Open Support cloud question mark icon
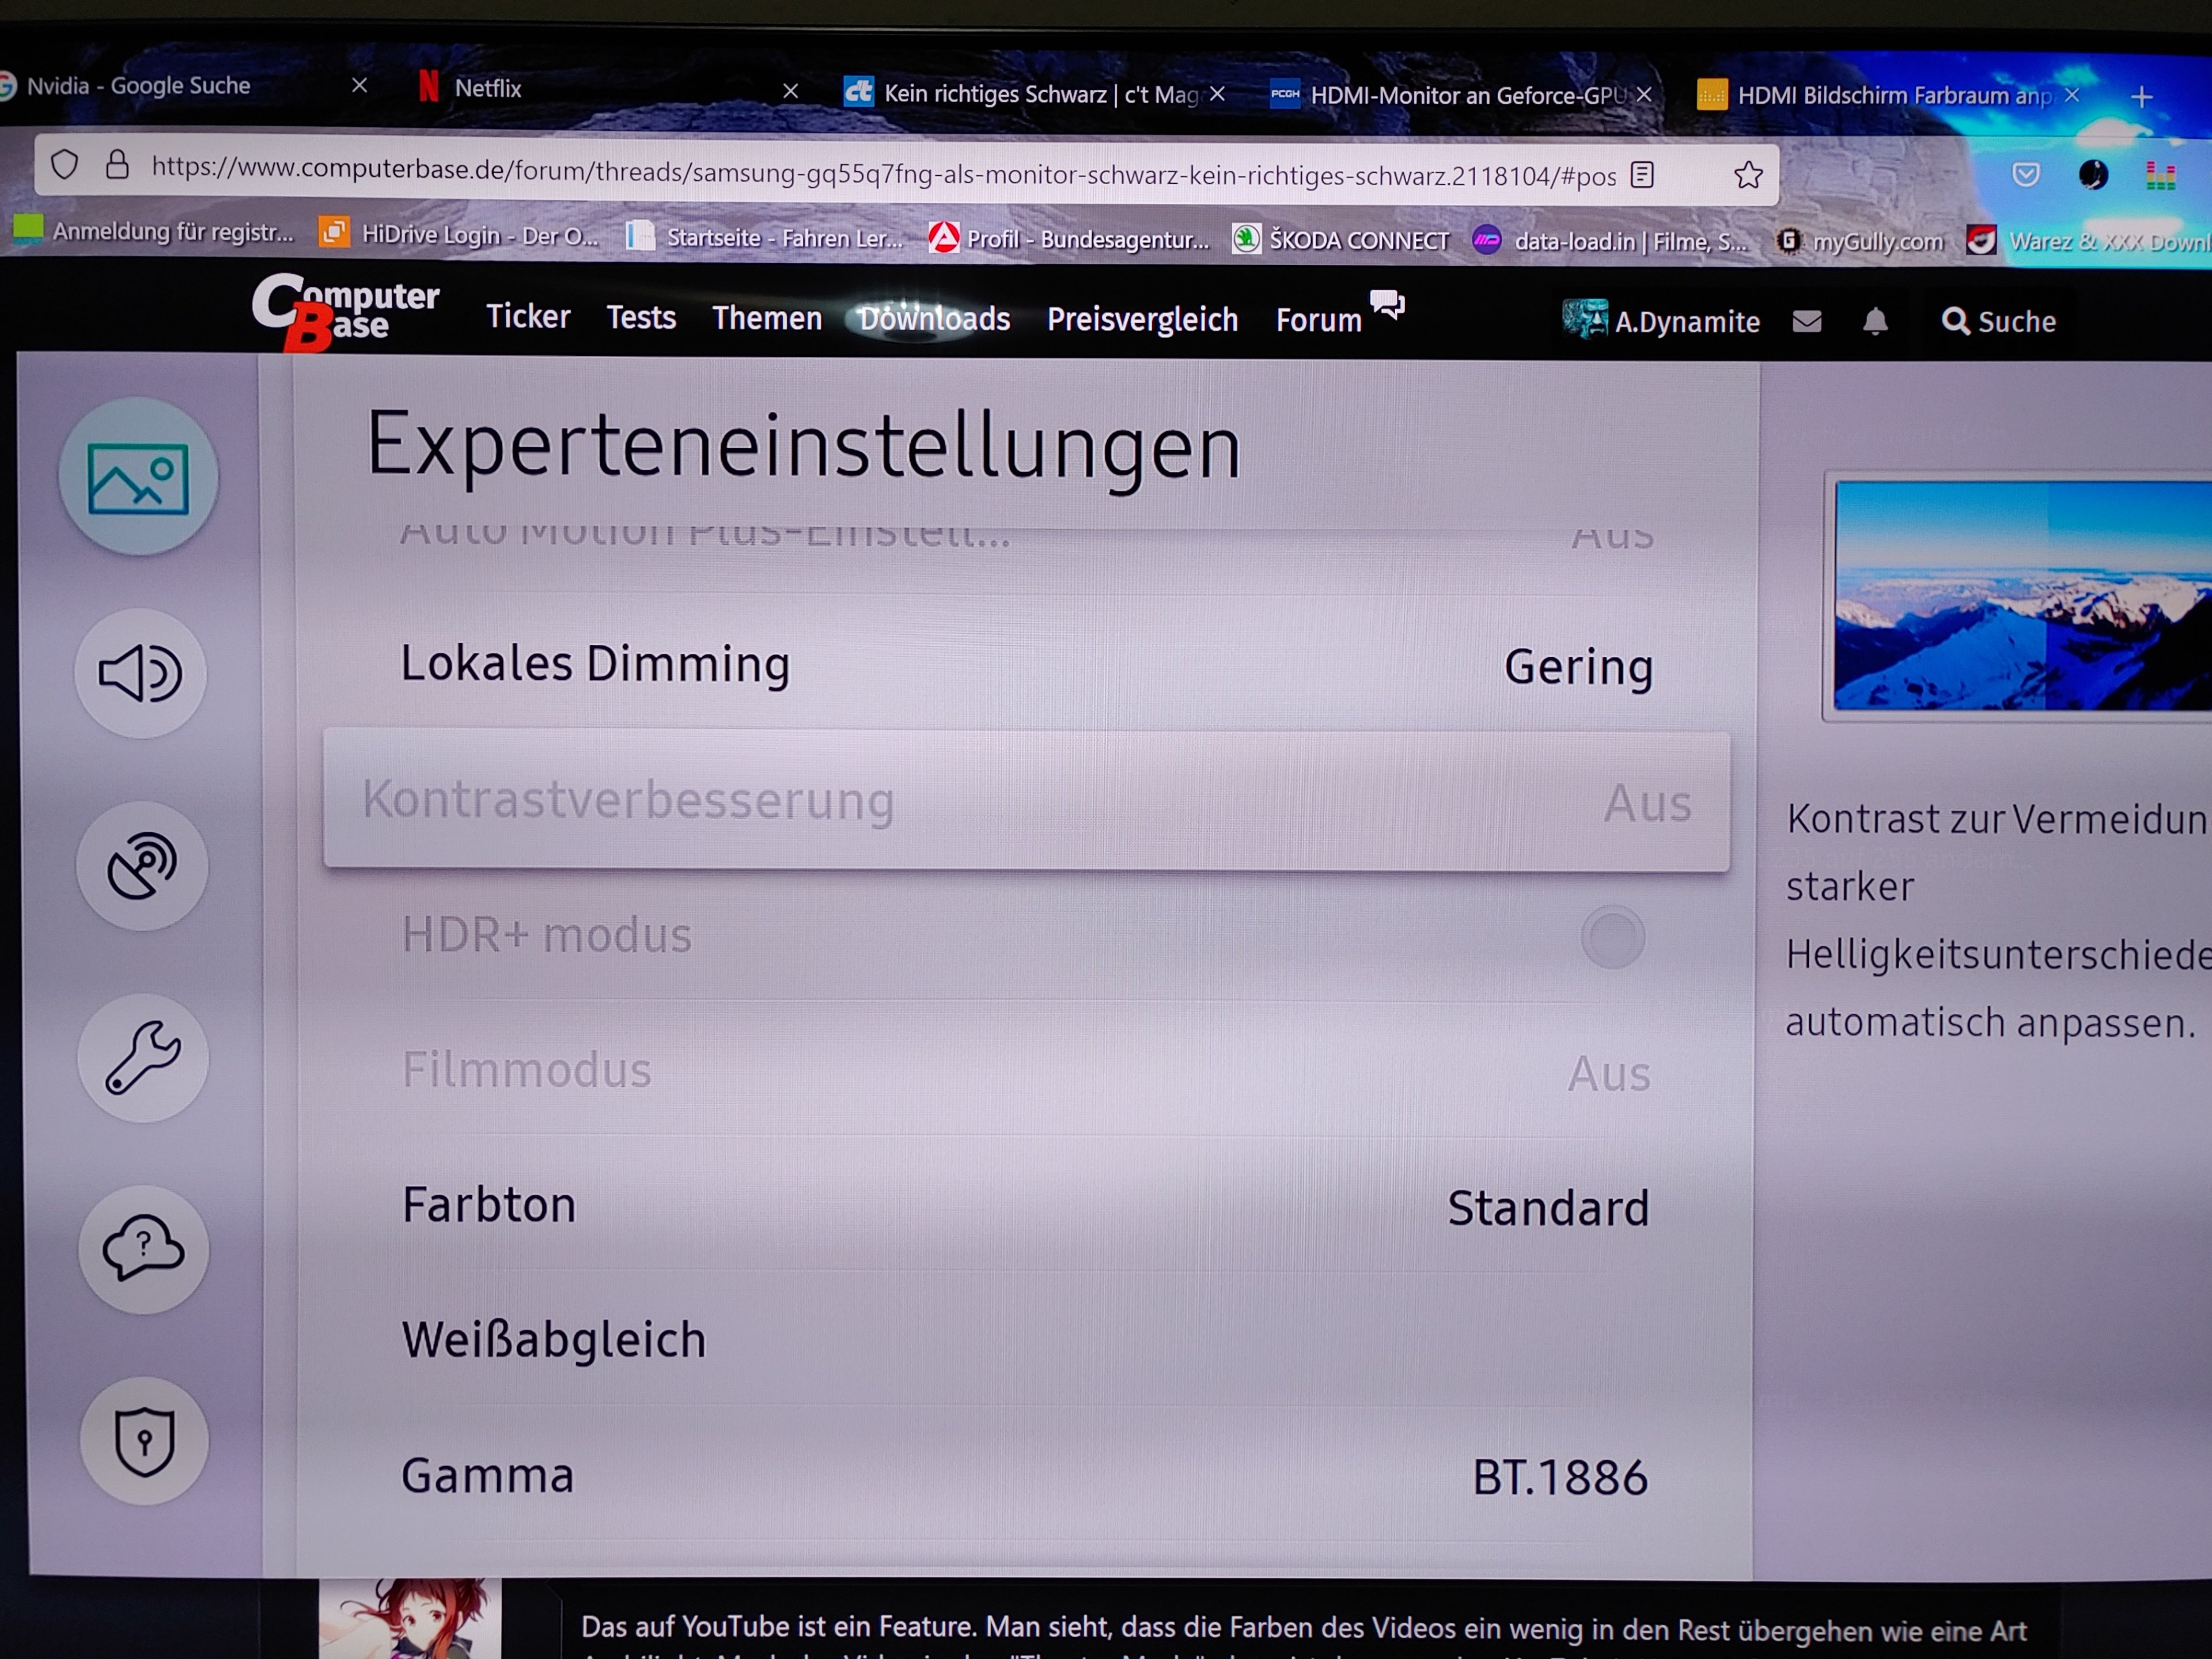Viewport: 2212px width, 1659px height. (x=144, y=1249)
